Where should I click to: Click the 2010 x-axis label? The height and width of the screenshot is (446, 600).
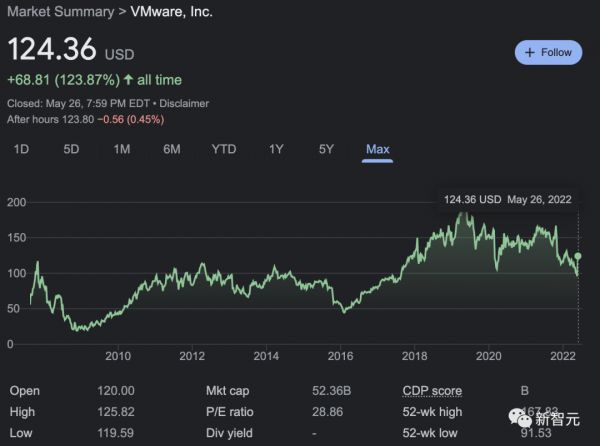click(x=118, y=356)
